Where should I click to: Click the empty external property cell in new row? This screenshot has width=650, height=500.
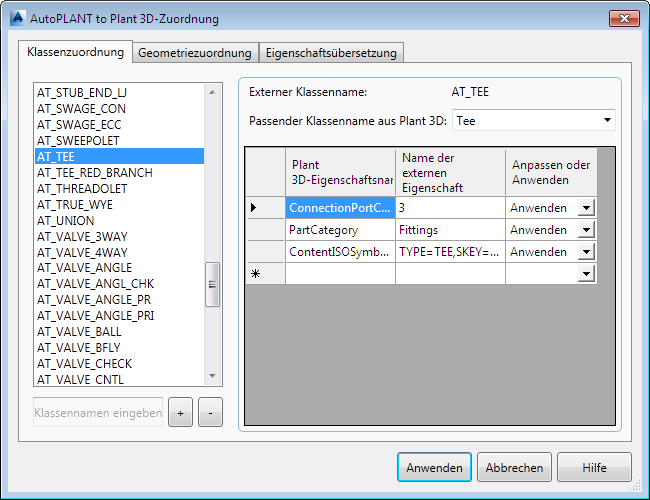(x=450, y=274)
